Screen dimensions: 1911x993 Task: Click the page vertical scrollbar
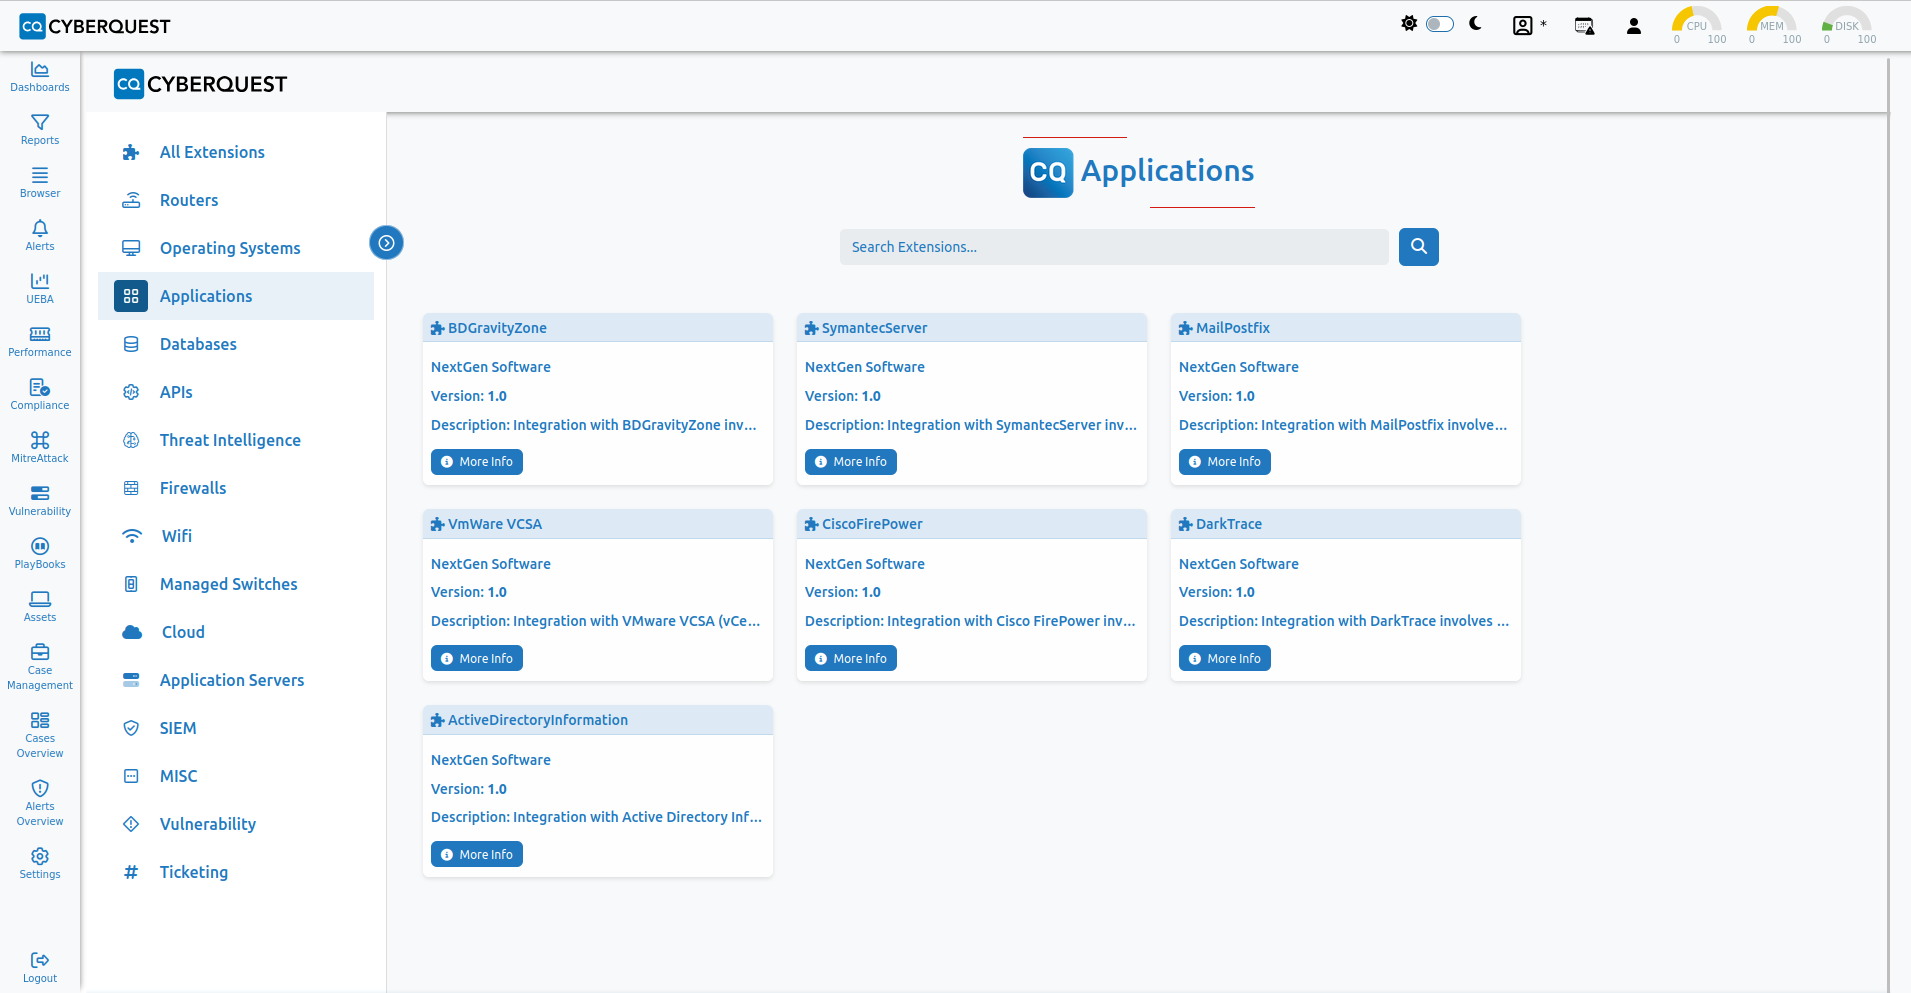coord(1888,524)
